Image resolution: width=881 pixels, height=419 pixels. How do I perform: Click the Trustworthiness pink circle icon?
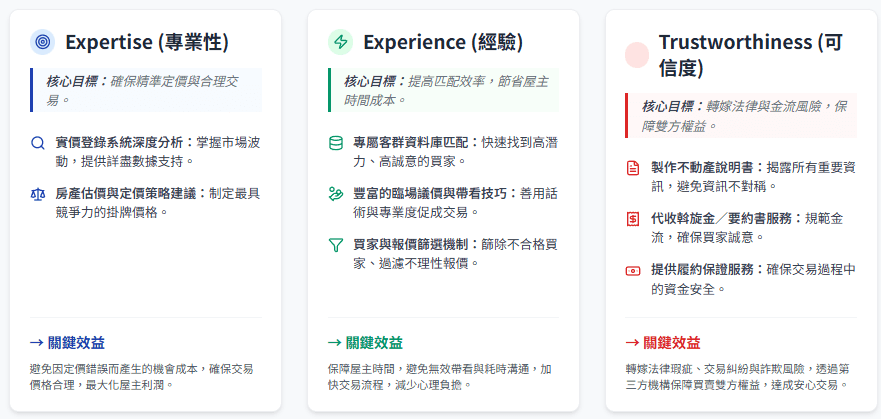637,55
